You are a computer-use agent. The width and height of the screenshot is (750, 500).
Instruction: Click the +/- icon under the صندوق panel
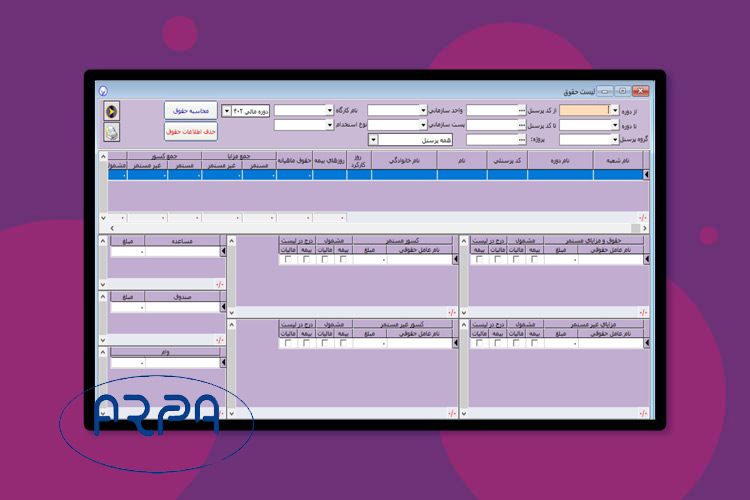(219, 341)
